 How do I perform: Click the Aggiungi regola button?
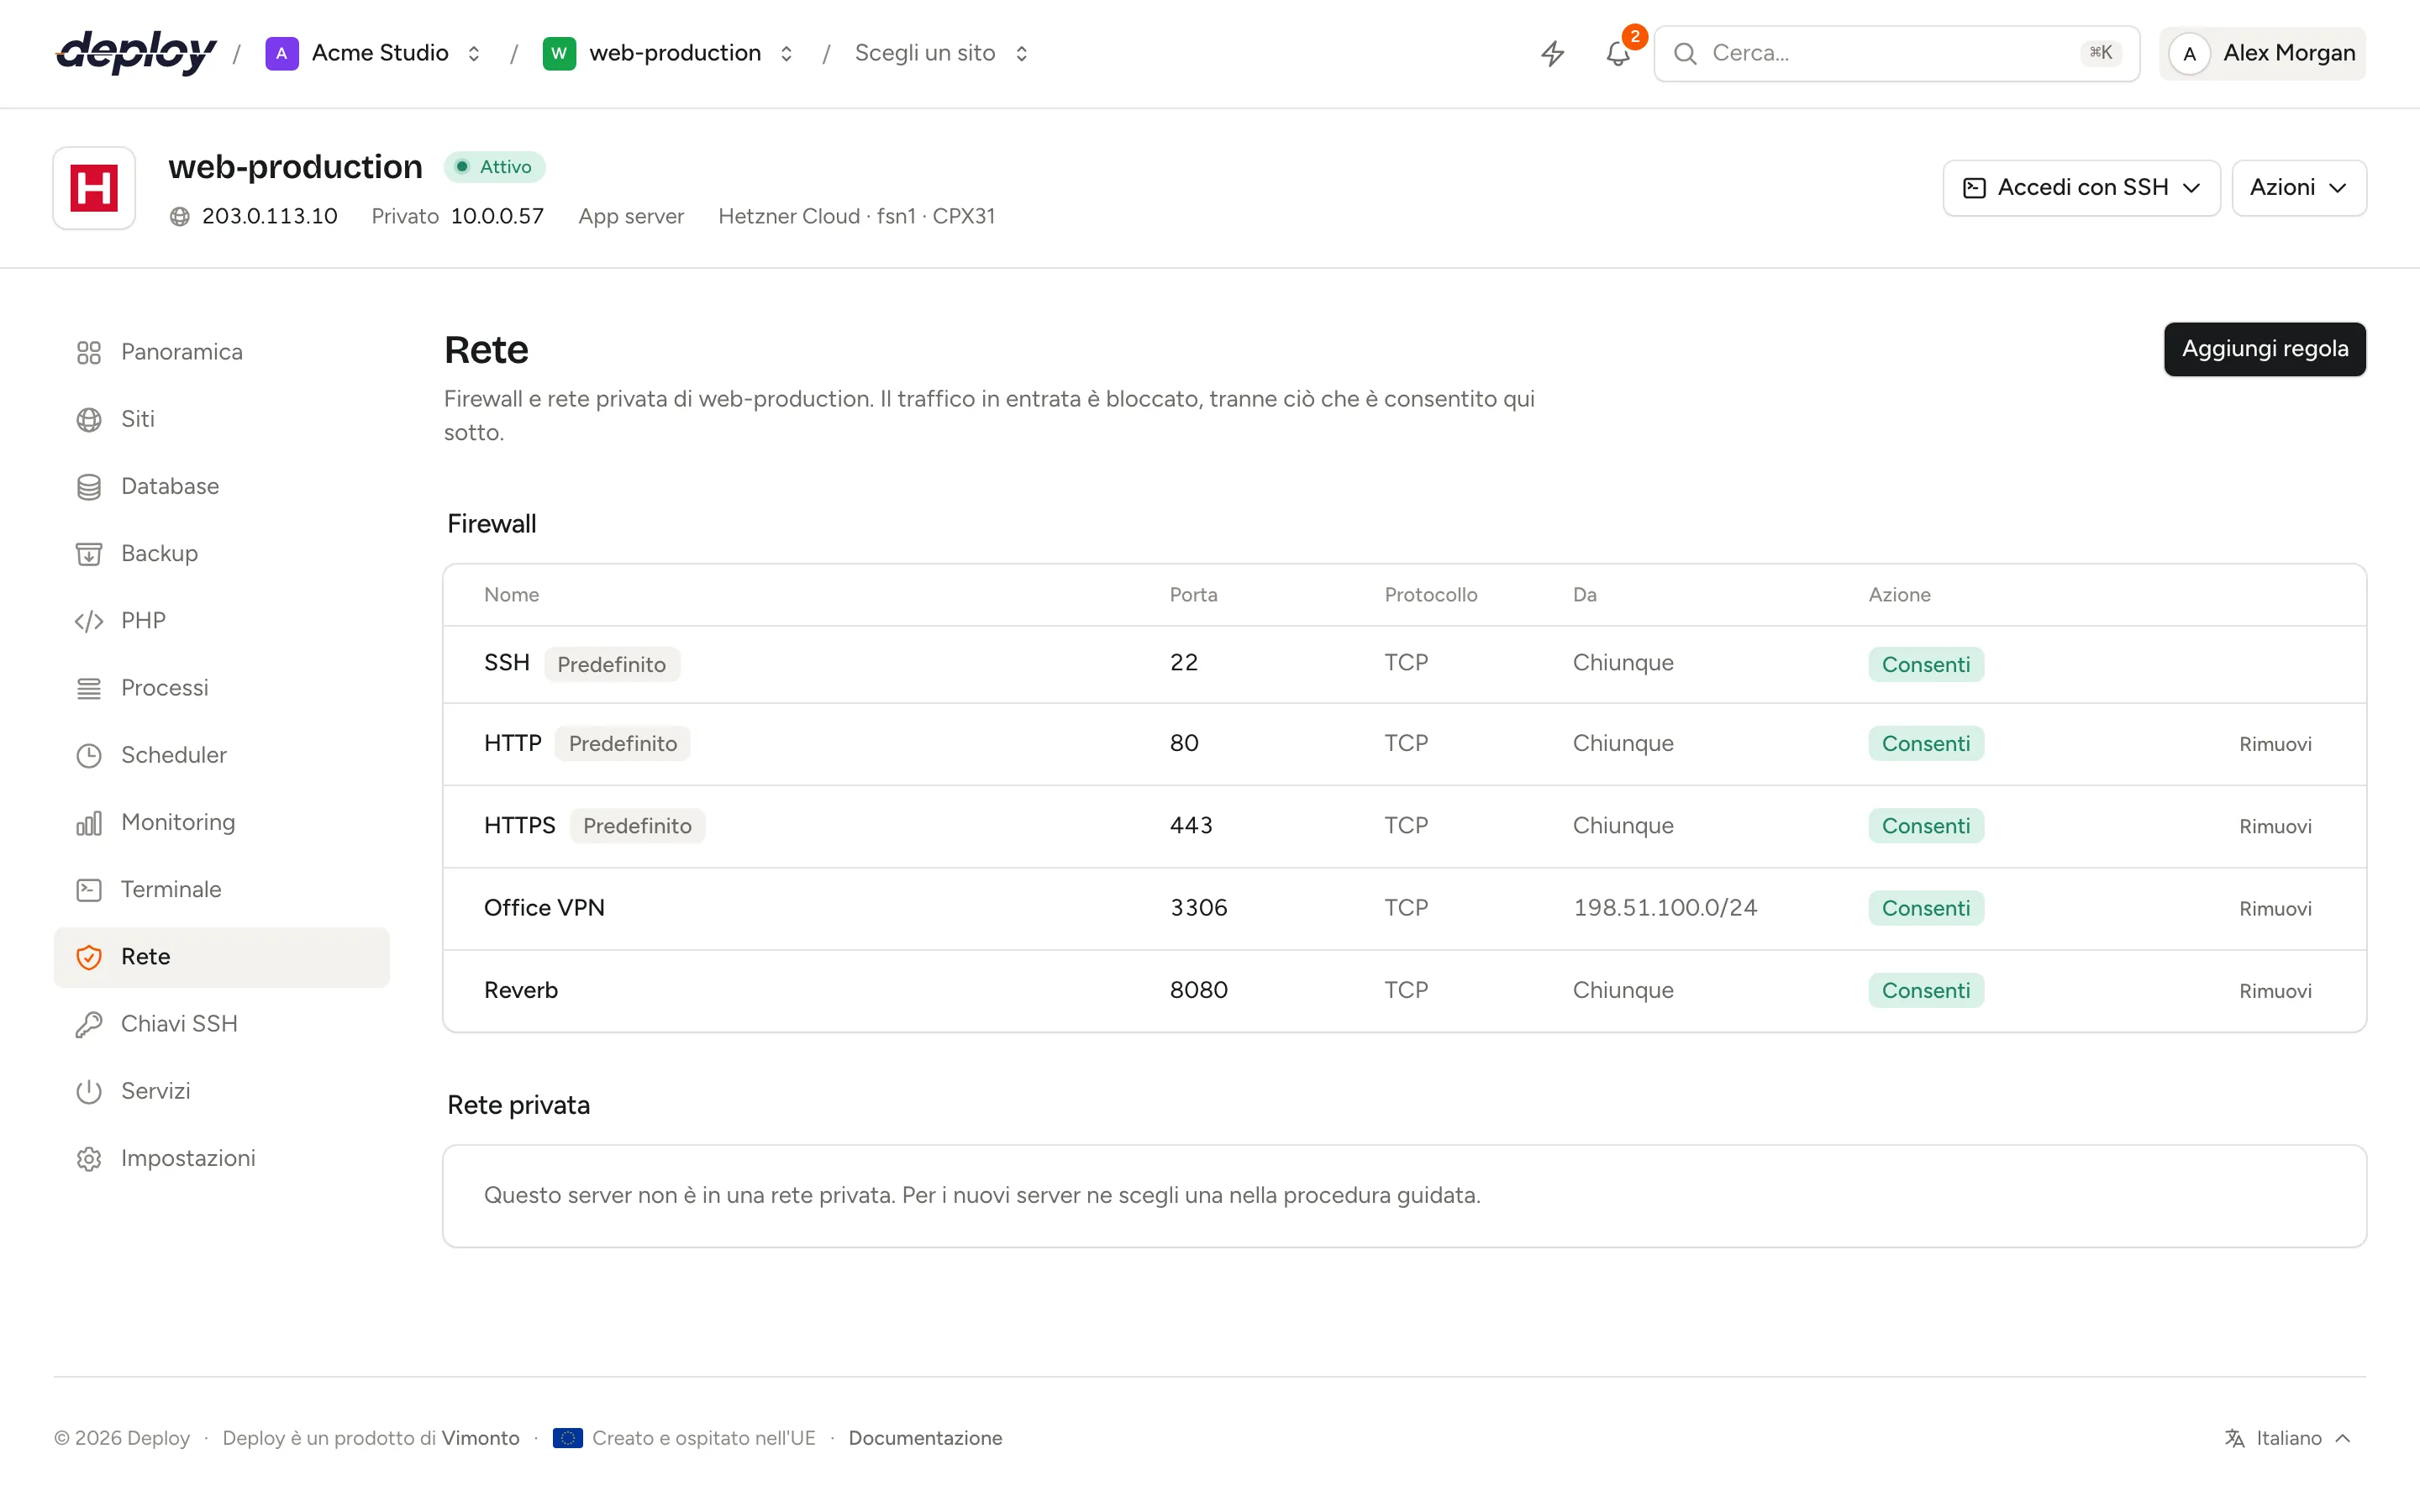pos(2264,349)
